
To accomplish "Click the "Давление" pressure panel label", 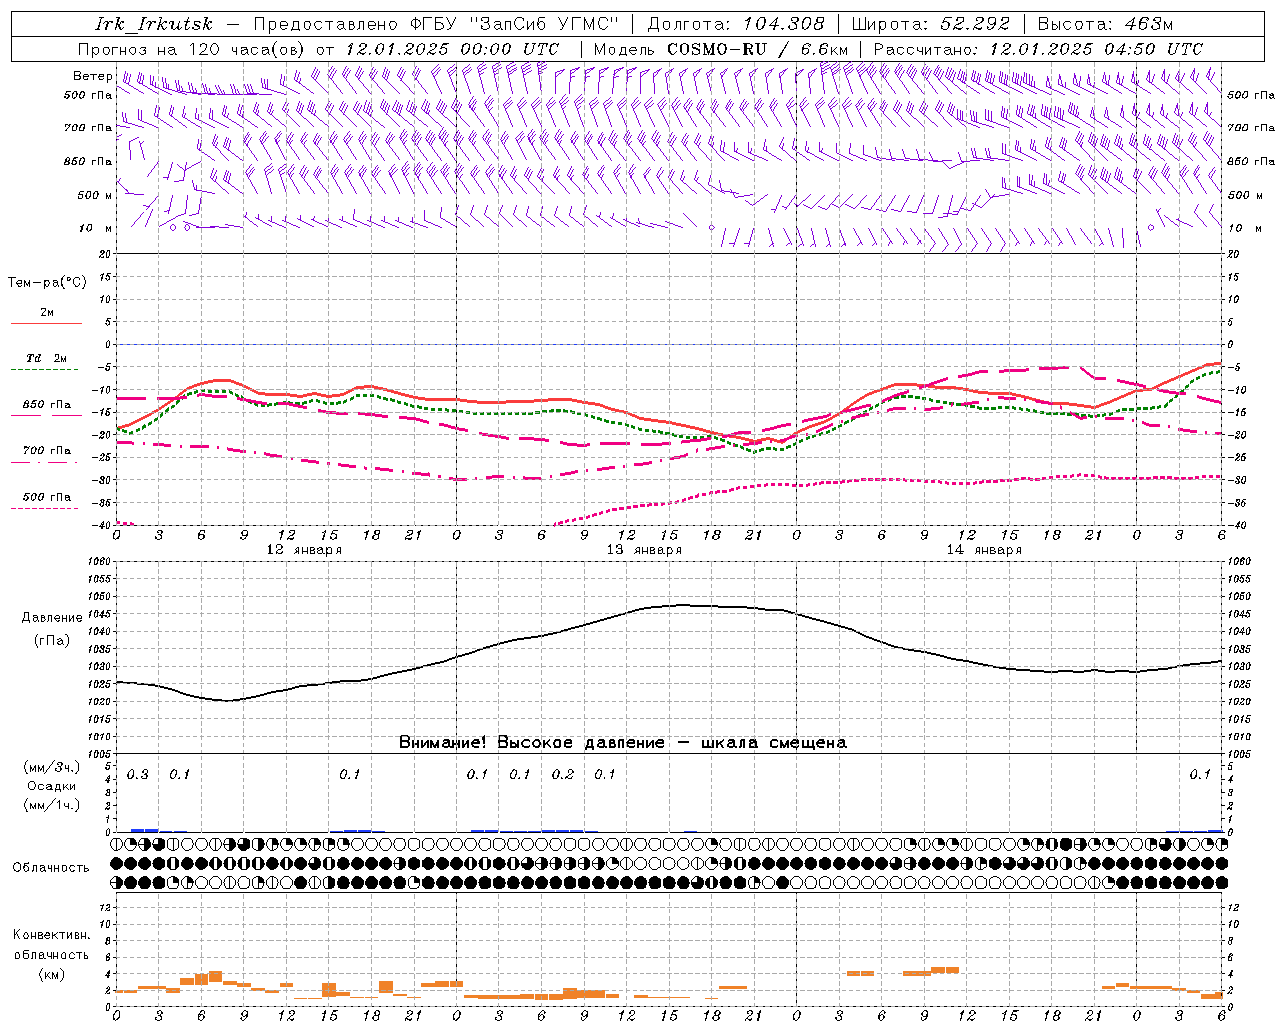I will pyautogui.click(x=52, y=618).
